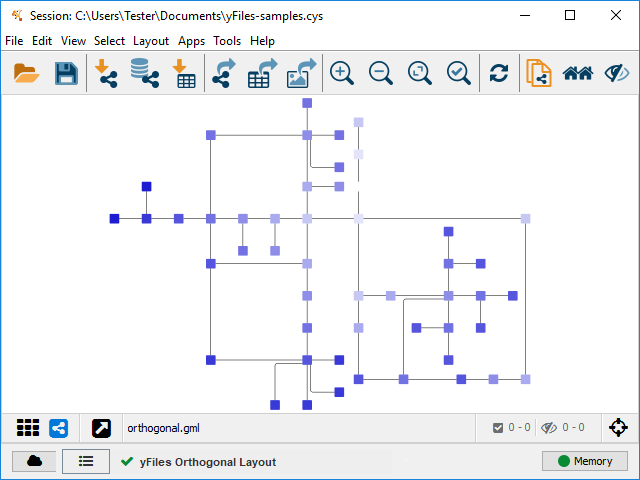Export table to file icon
The image size is (640, 480).
[x=262, y=73]
